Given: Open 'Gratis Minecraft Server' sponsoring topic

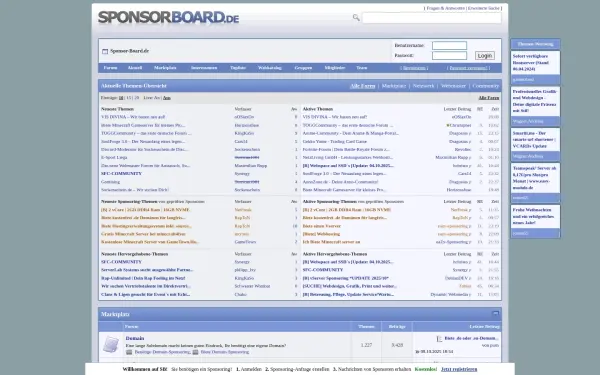Looking at the screenshot, I should pyautogui.click(x=143, y=234).
